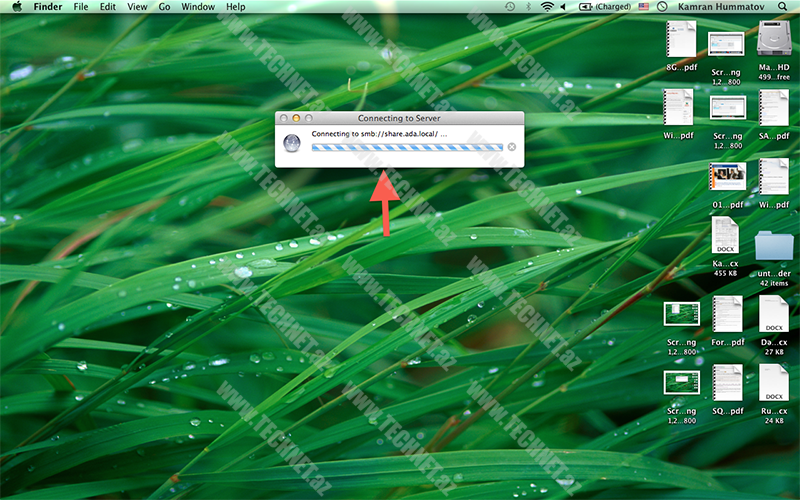The height and width of the screenshot is (500, 800).
Task: Open the File menu
Action: [x=81, y=7]
